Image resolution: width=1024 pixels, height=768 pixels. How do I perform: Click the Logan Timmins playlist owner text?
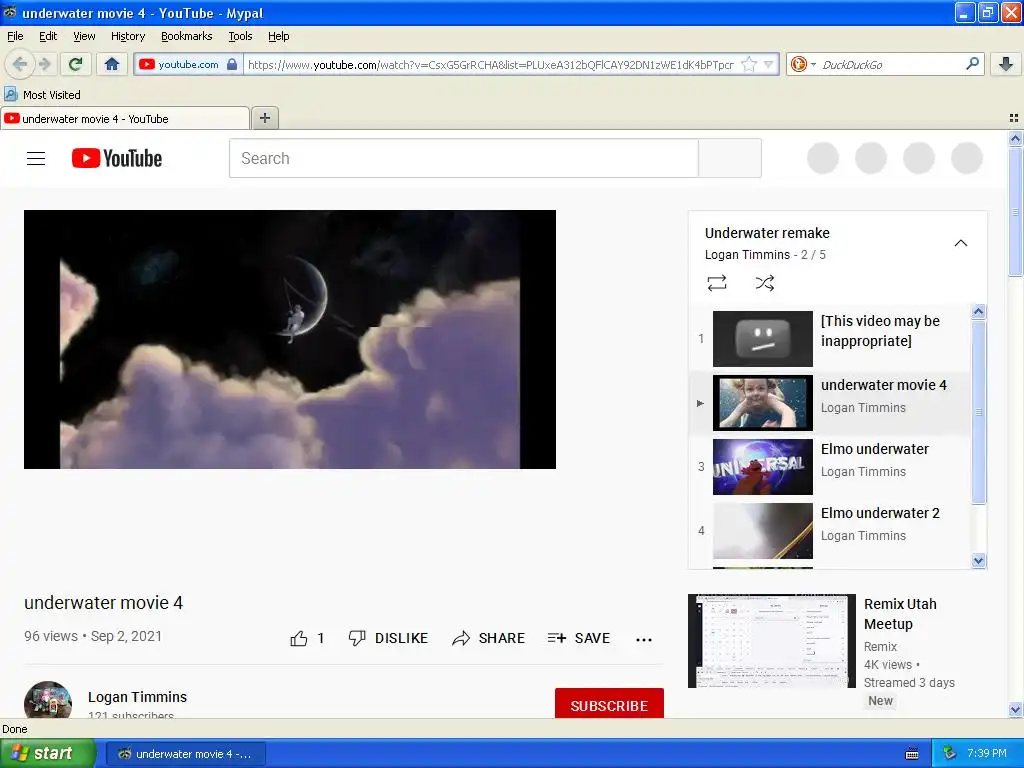[747, 255]
